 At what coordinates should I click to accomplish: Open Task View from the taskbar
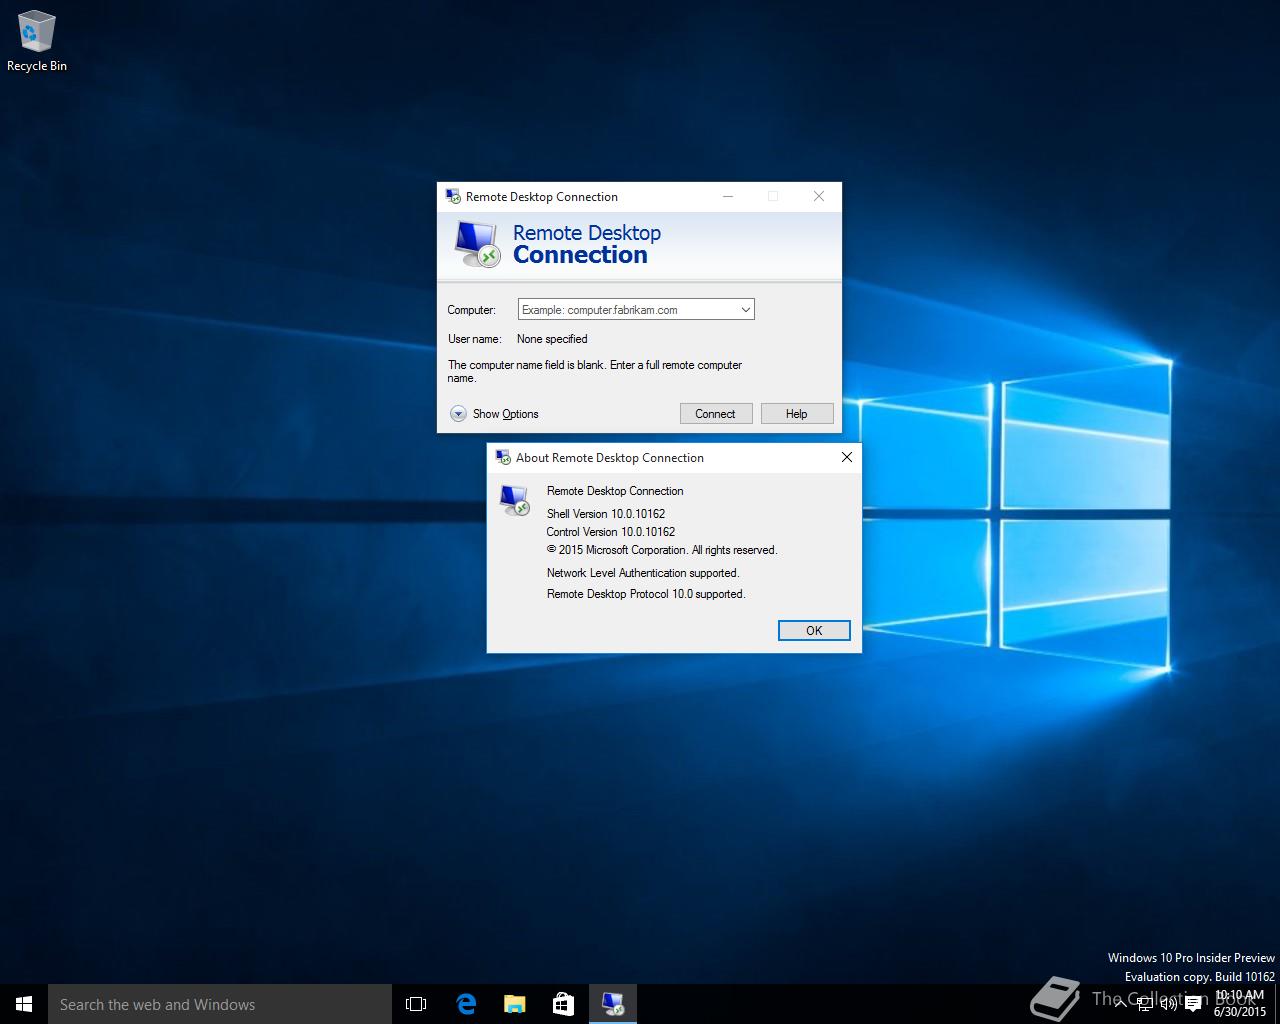click(416, 1004)
